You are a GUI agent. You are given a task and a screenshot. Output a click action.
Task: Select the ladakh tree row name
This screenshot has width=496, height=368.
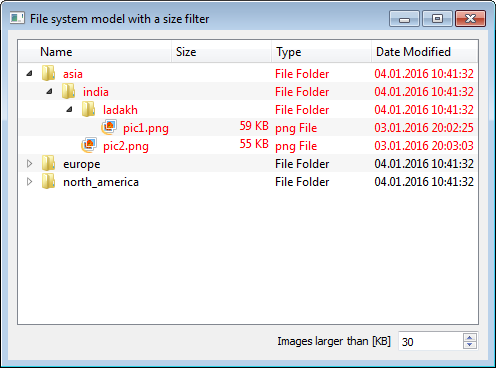(120, 110)
